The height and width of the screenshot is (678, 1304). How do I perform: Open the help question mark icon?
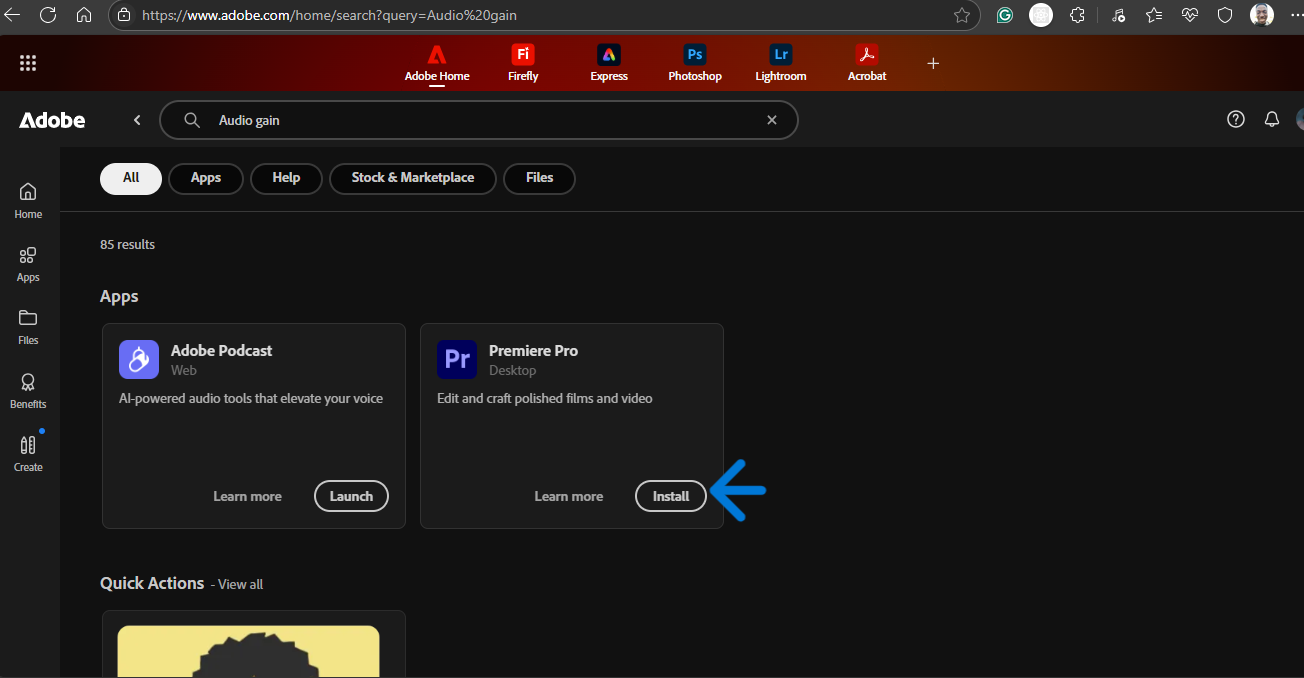coord(1236,119)
